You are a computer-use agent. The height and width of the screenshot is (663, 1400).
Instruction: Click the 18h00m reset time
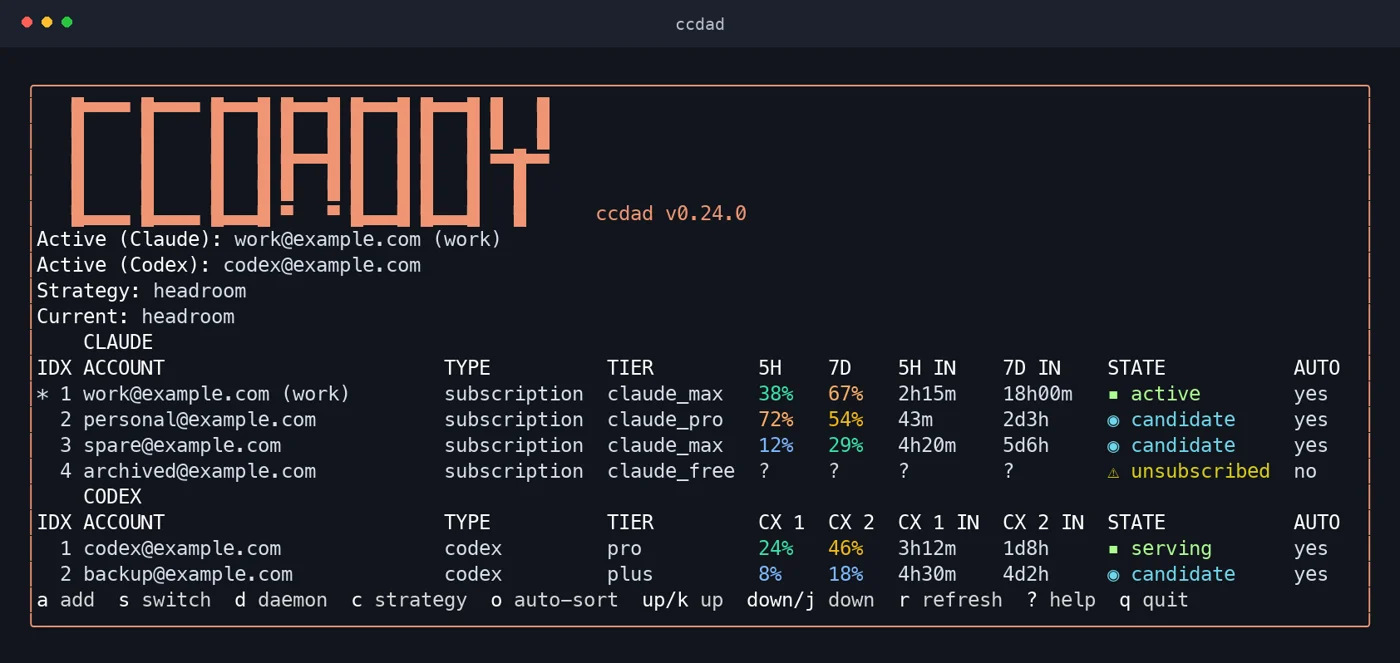click(1038, 394)
